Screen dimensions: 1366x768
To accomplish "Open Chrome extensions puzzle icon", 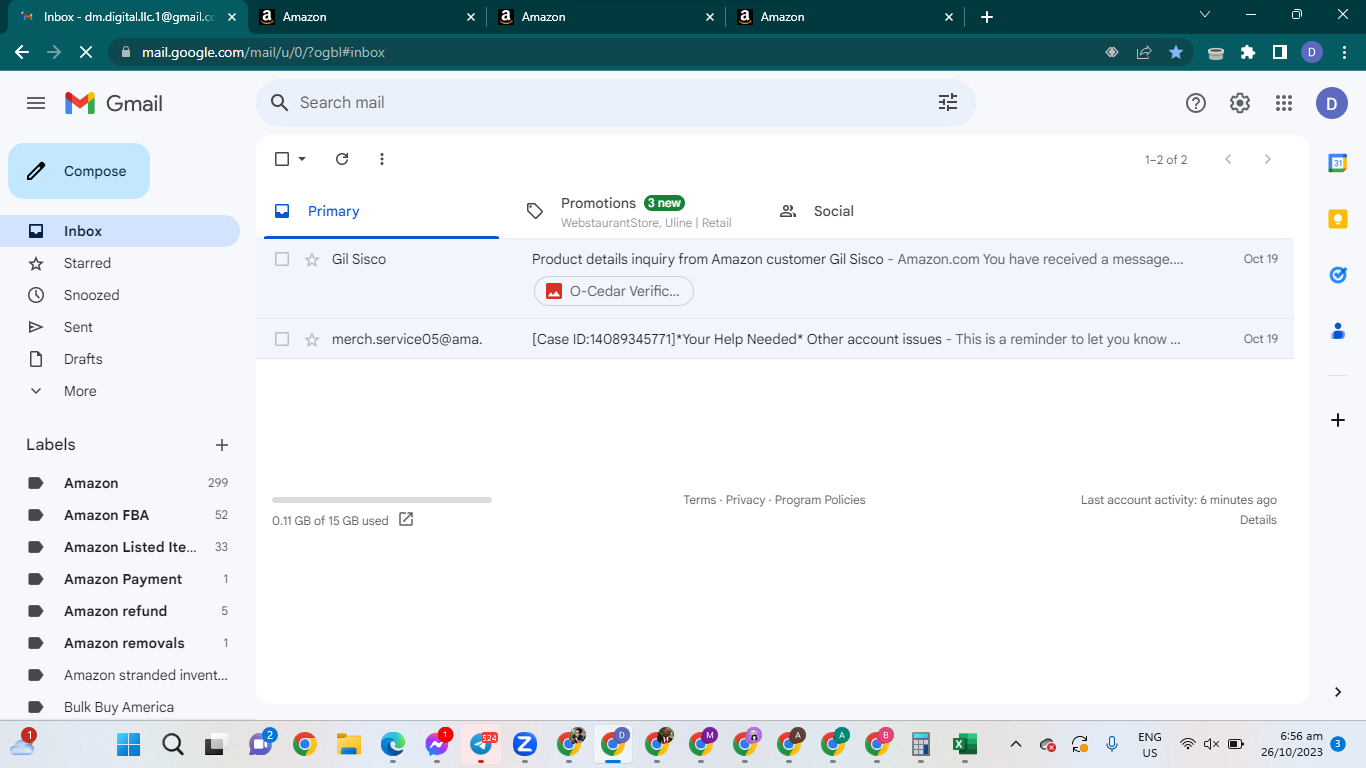I will pyautogui.click(x=1247, y=52).
